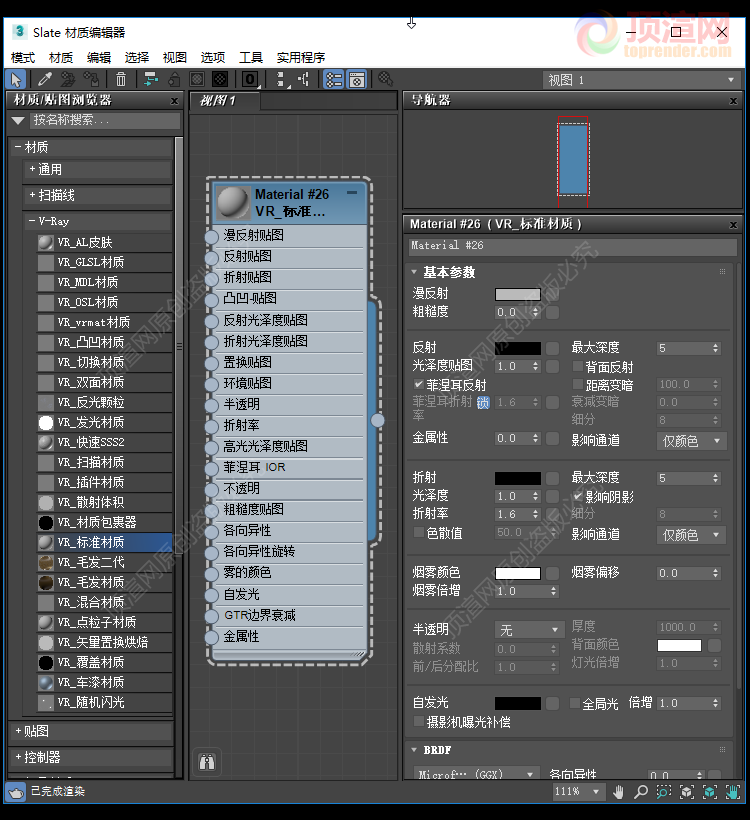
Task: Enable the 距离变暗 checkbox
Action: (x=577, y=384)
